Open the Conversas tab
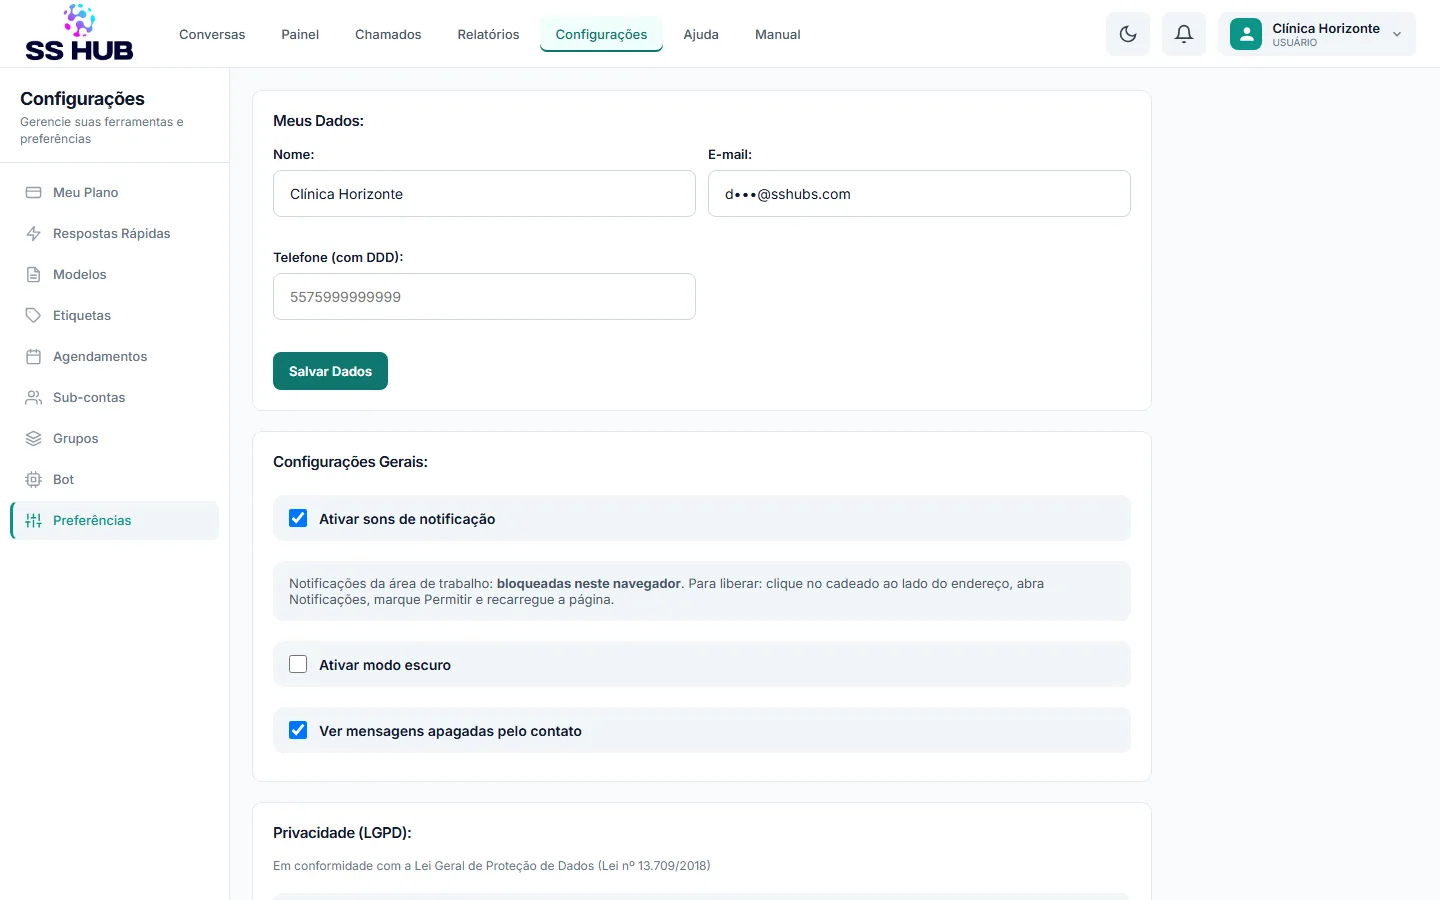 (212, 34)
